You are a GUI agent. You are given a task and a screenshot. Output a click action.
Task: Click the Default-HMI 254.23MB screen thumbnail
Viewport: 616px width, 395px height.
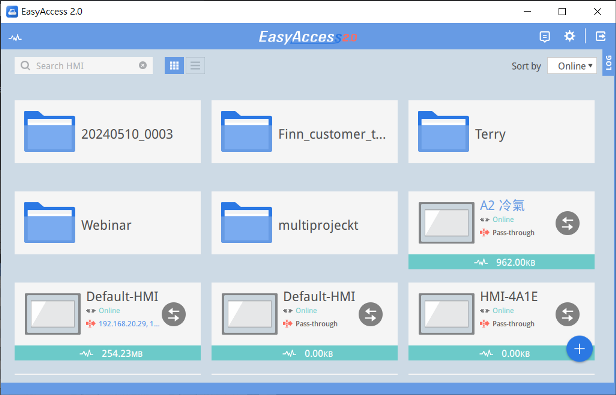pos(53,314)
